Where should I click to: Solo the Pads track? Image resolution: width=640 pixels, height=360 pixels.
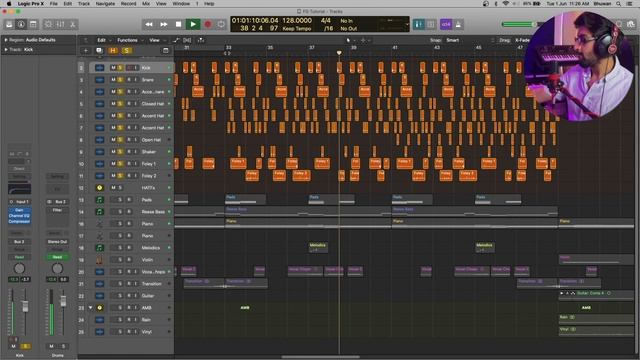[120, 200]
